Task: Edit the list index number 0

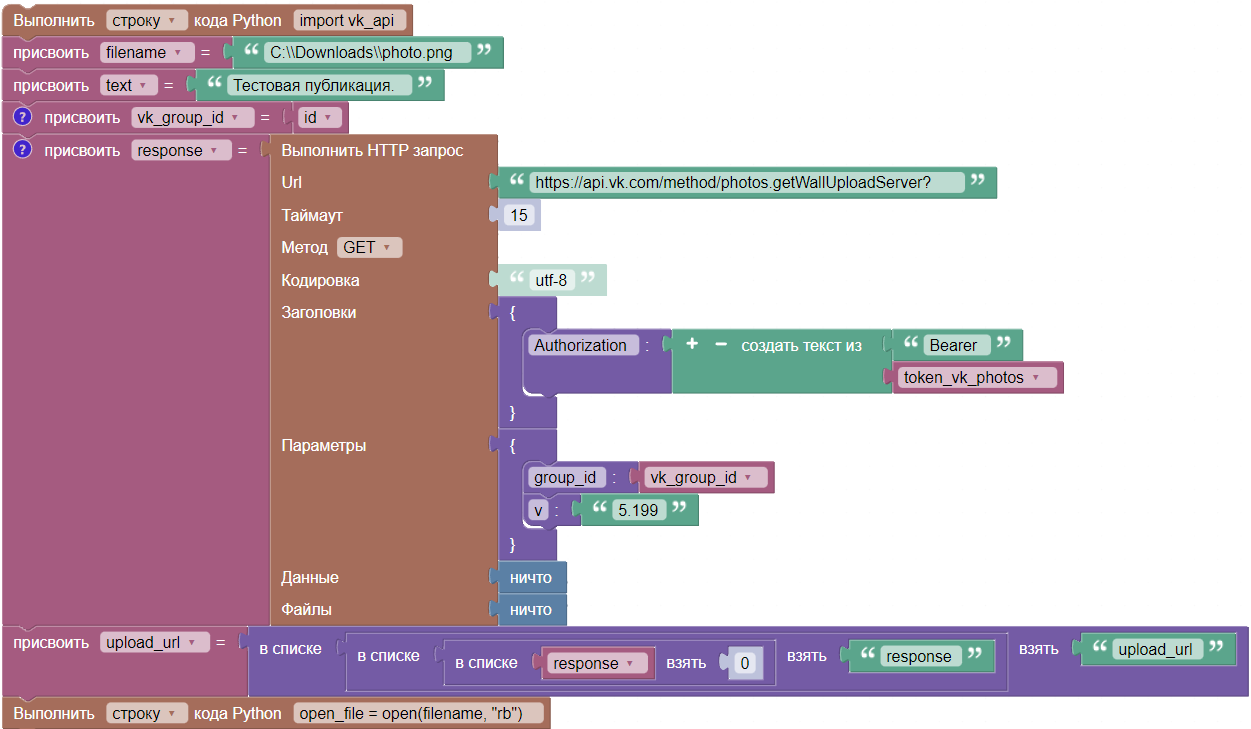Action: click(744, 663)
